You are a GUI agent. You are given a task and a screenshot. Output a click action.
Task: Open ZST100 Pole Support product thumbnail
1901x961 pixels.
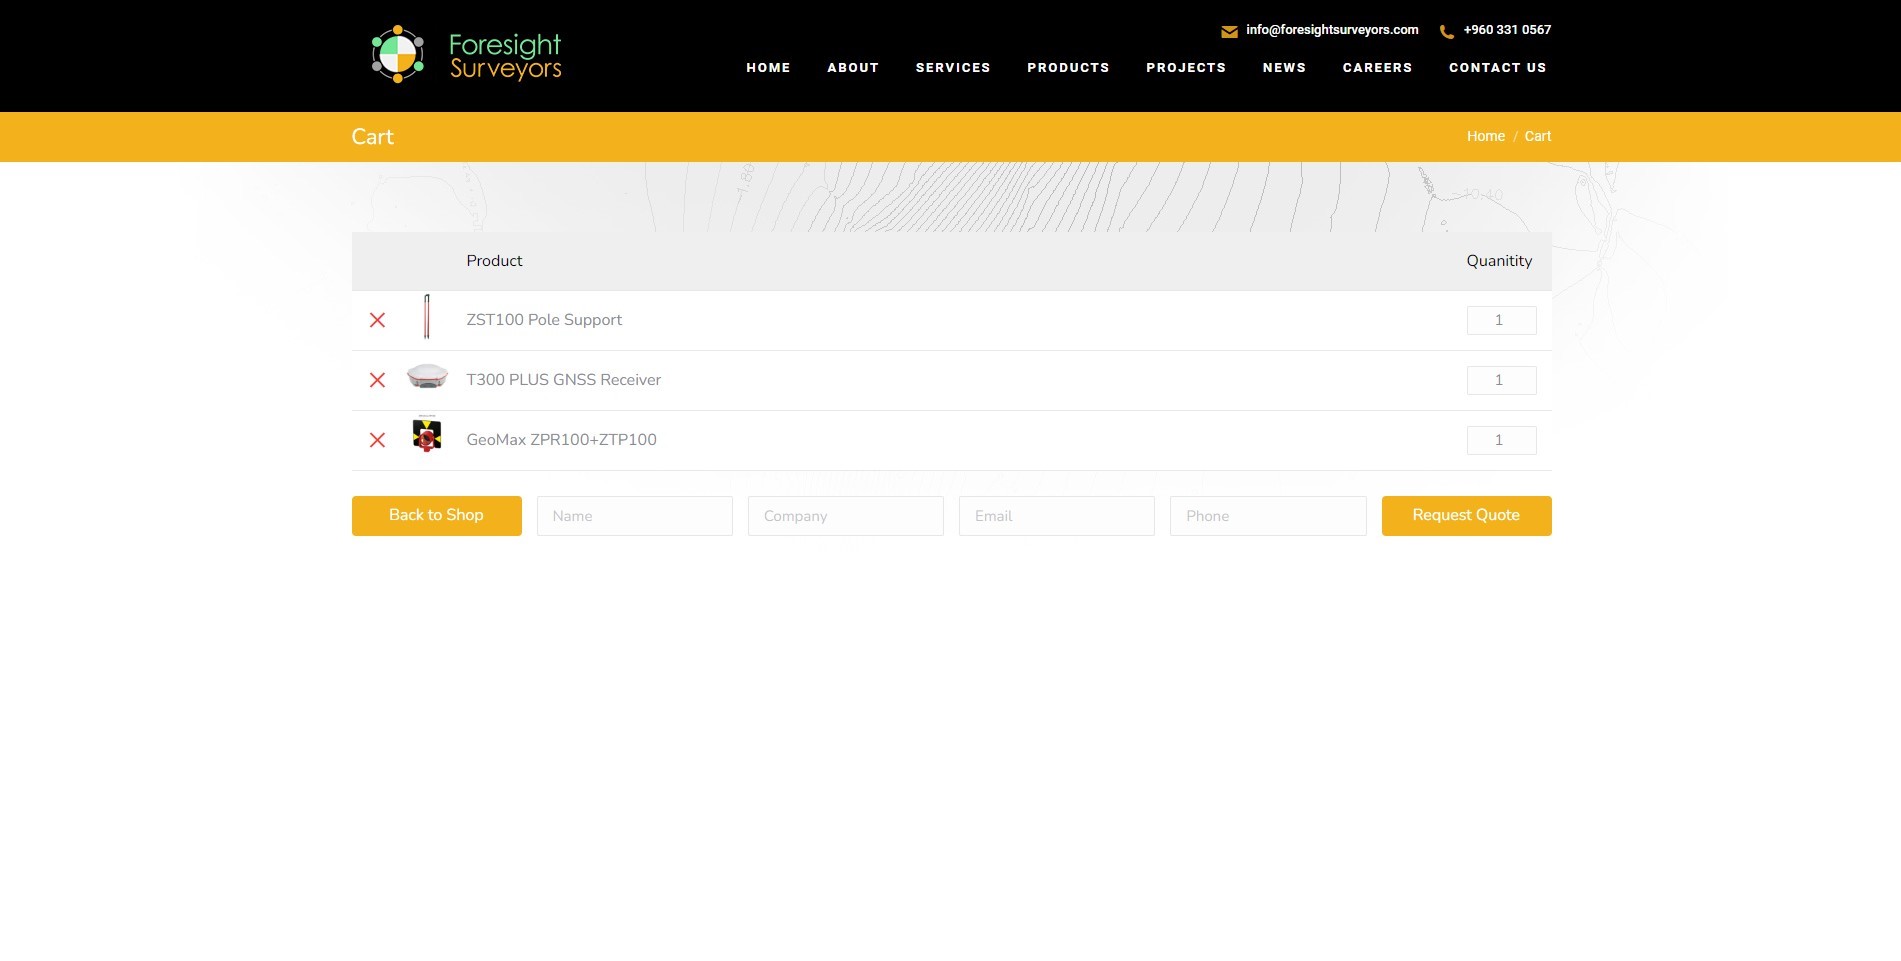(427, 317)
